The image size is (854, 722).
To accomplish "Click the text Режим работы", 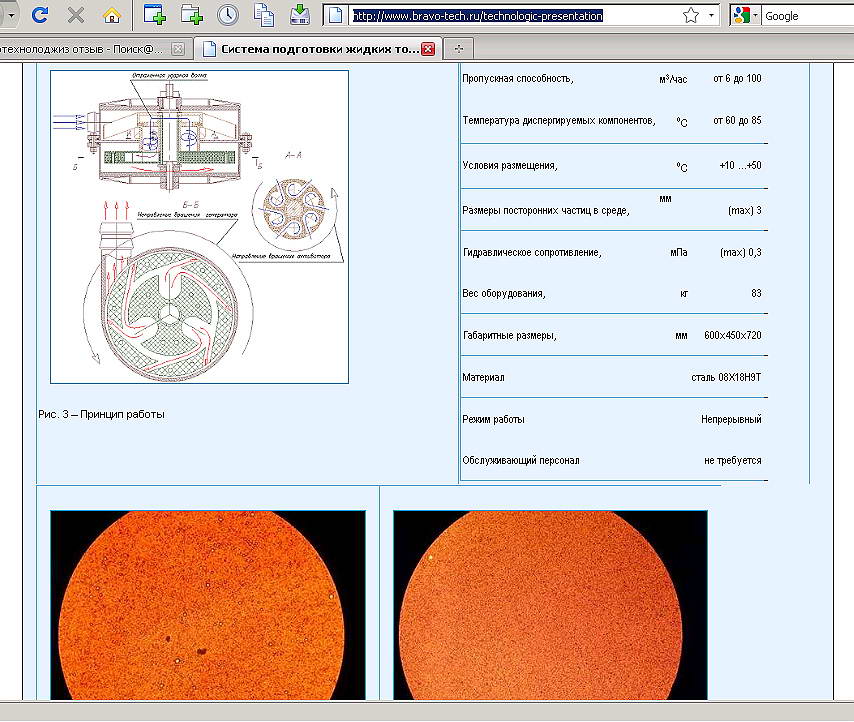I will [x=493, y=420].
